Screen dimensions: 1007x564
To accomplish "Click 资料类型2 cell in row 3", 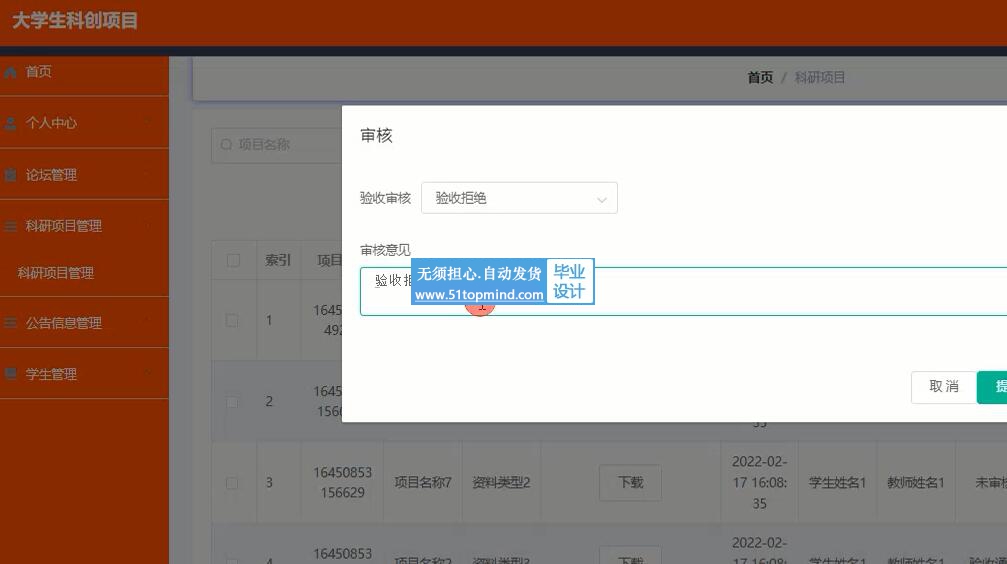I will tap(501, 482).
